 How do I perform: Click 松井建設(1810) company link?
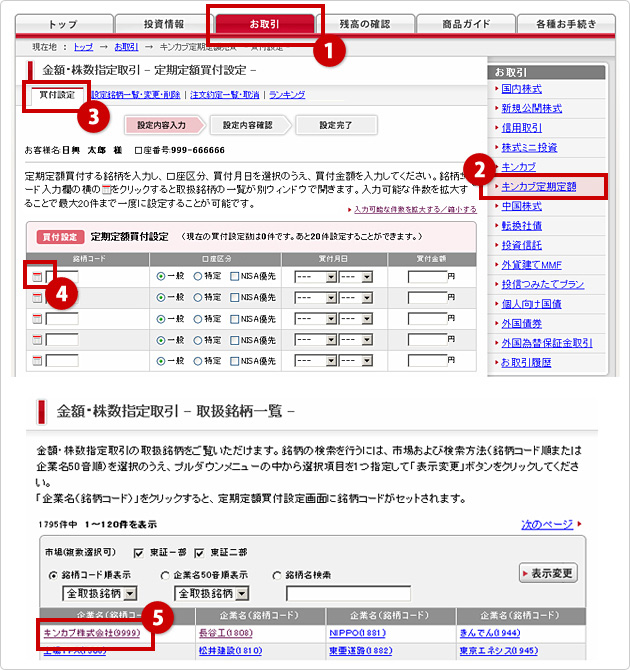click(x=230, y=651)
